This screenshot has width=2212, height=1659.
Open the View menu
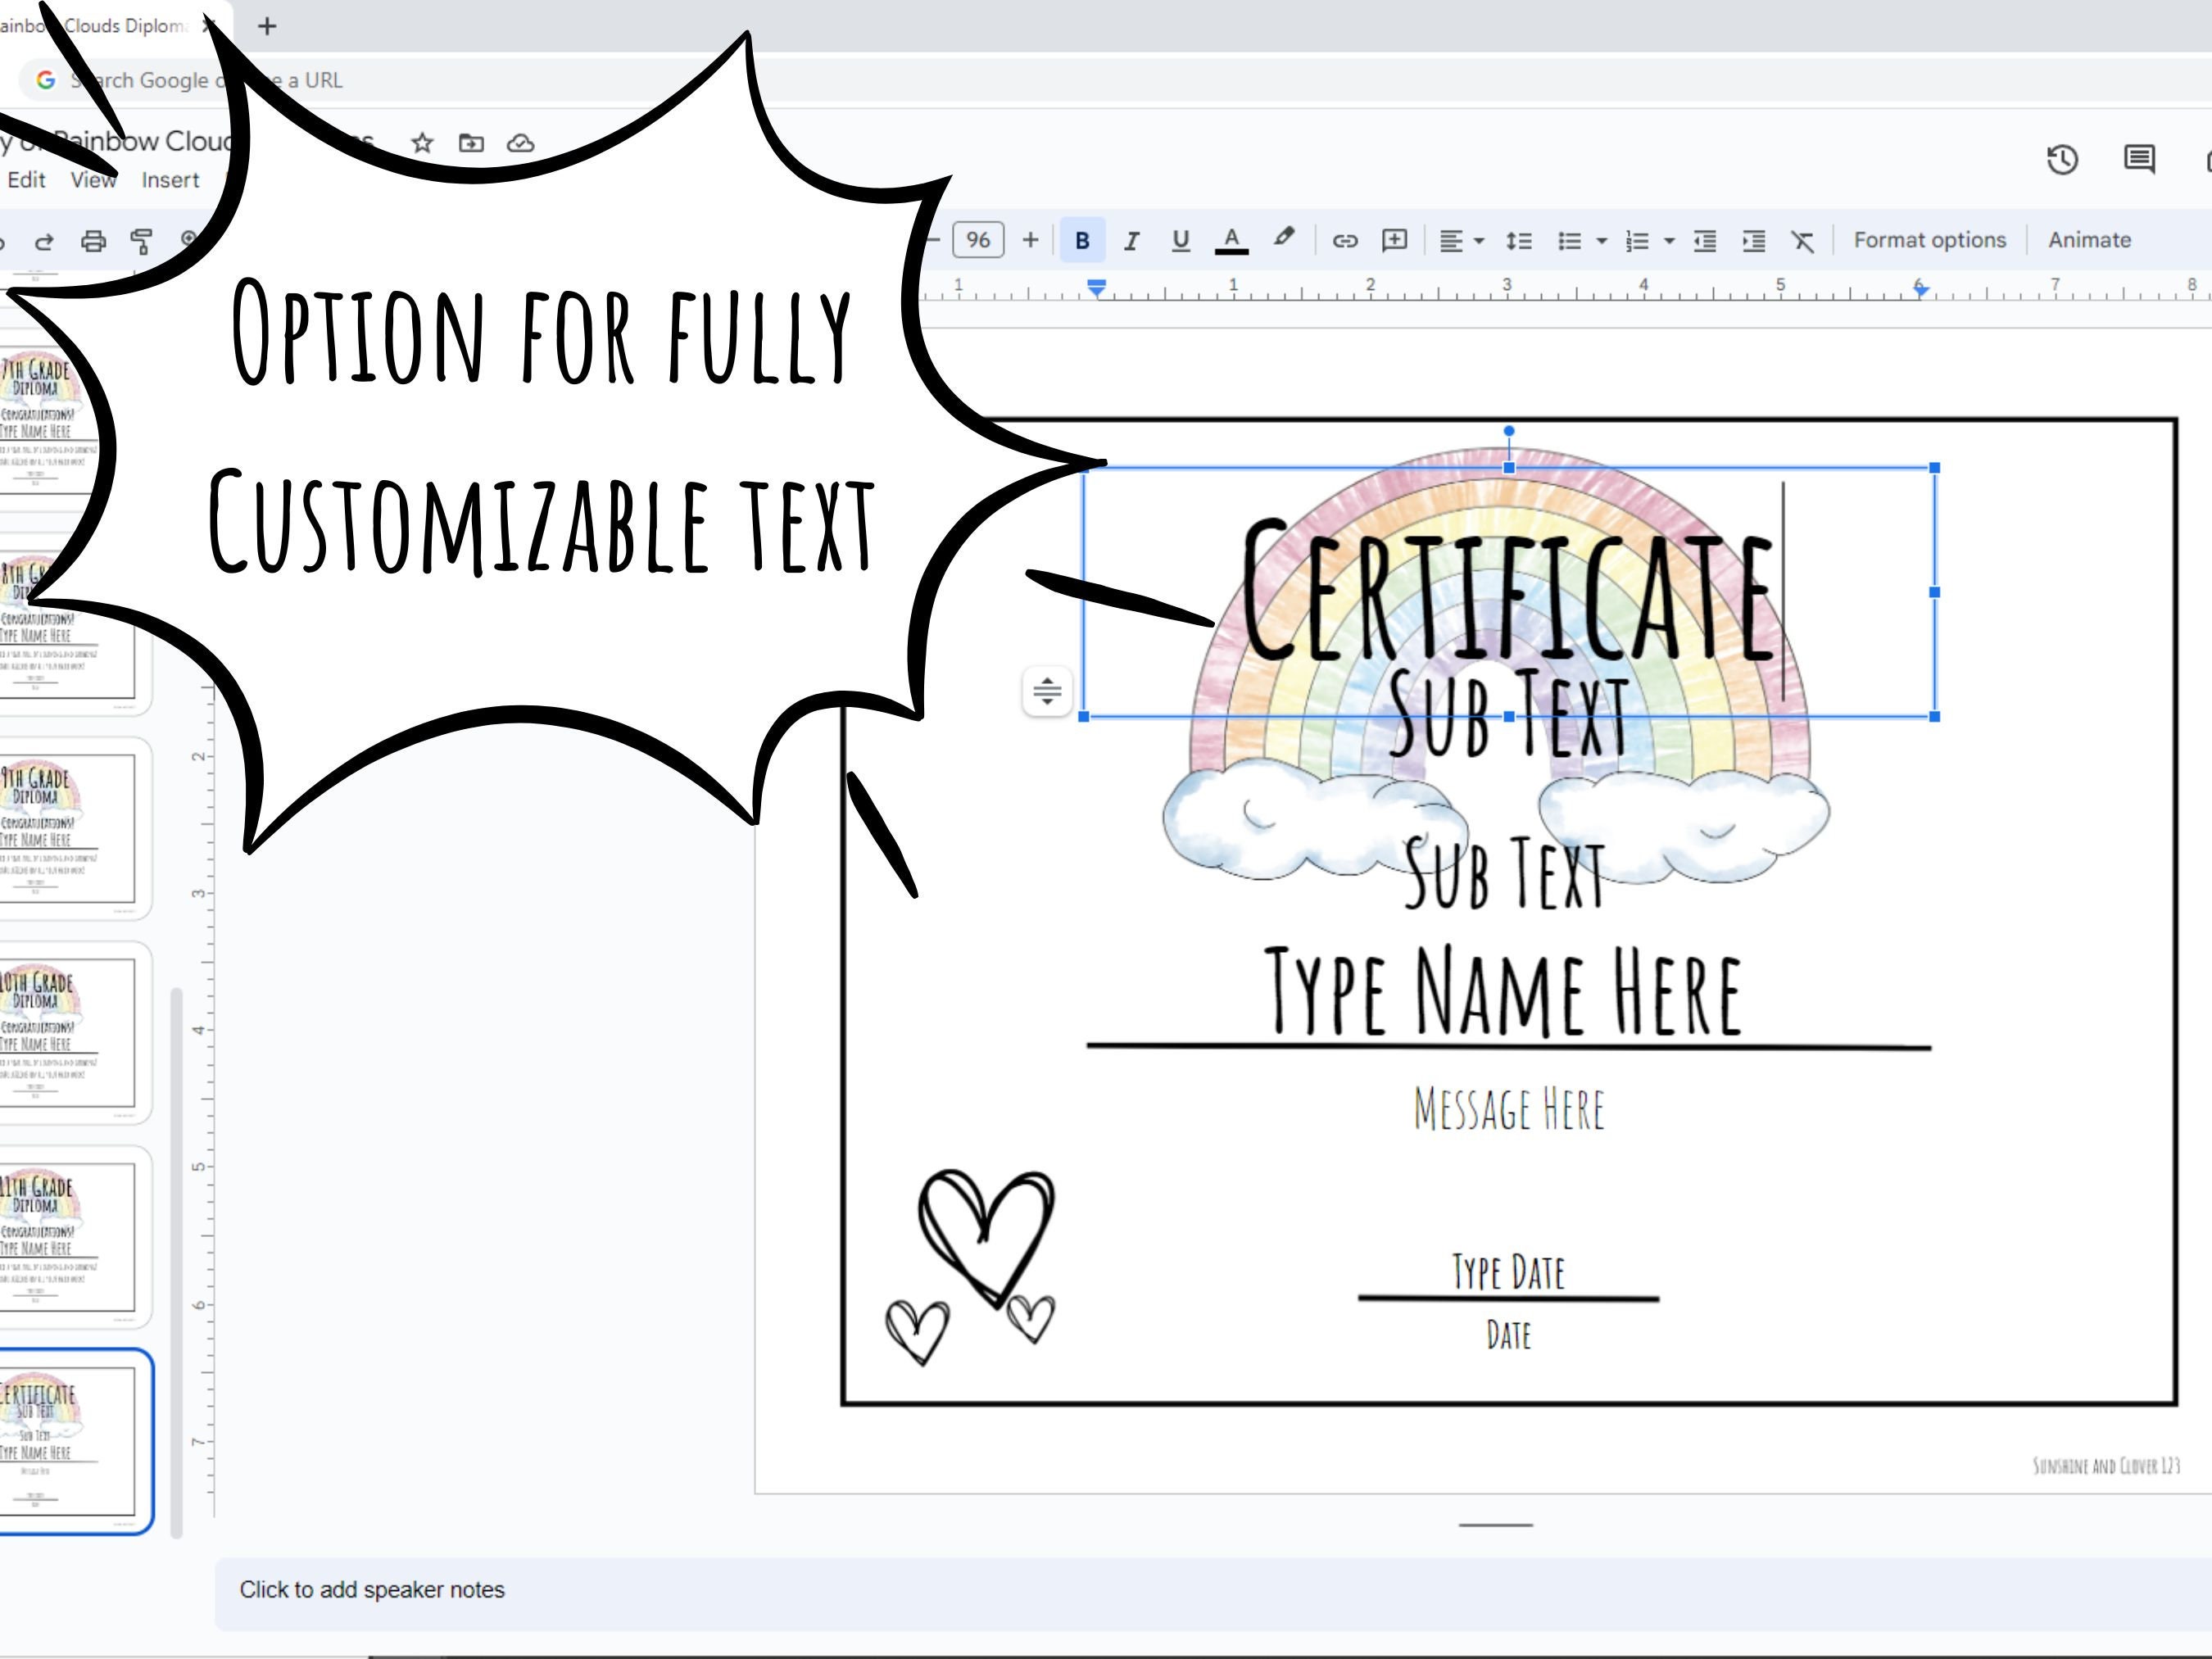(x=93, y=180)
